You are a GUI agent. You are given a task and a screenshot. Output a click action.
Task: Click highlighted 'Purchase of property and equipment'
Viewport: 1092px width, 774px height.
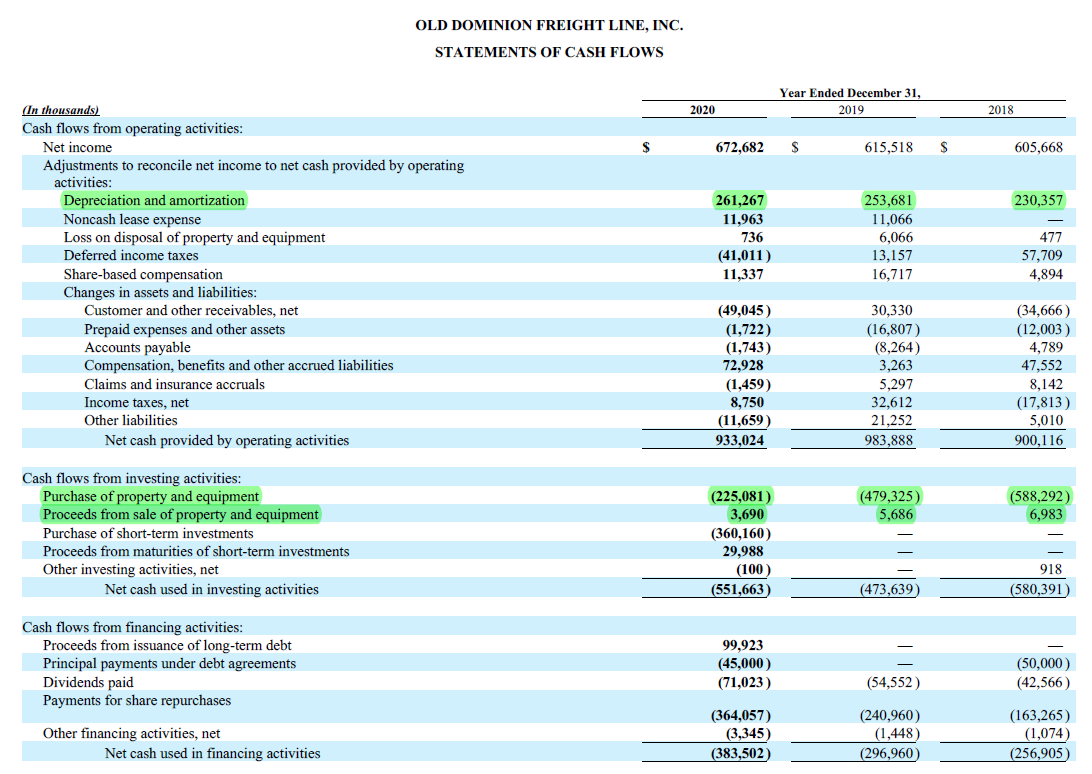[x=150, y=497]
